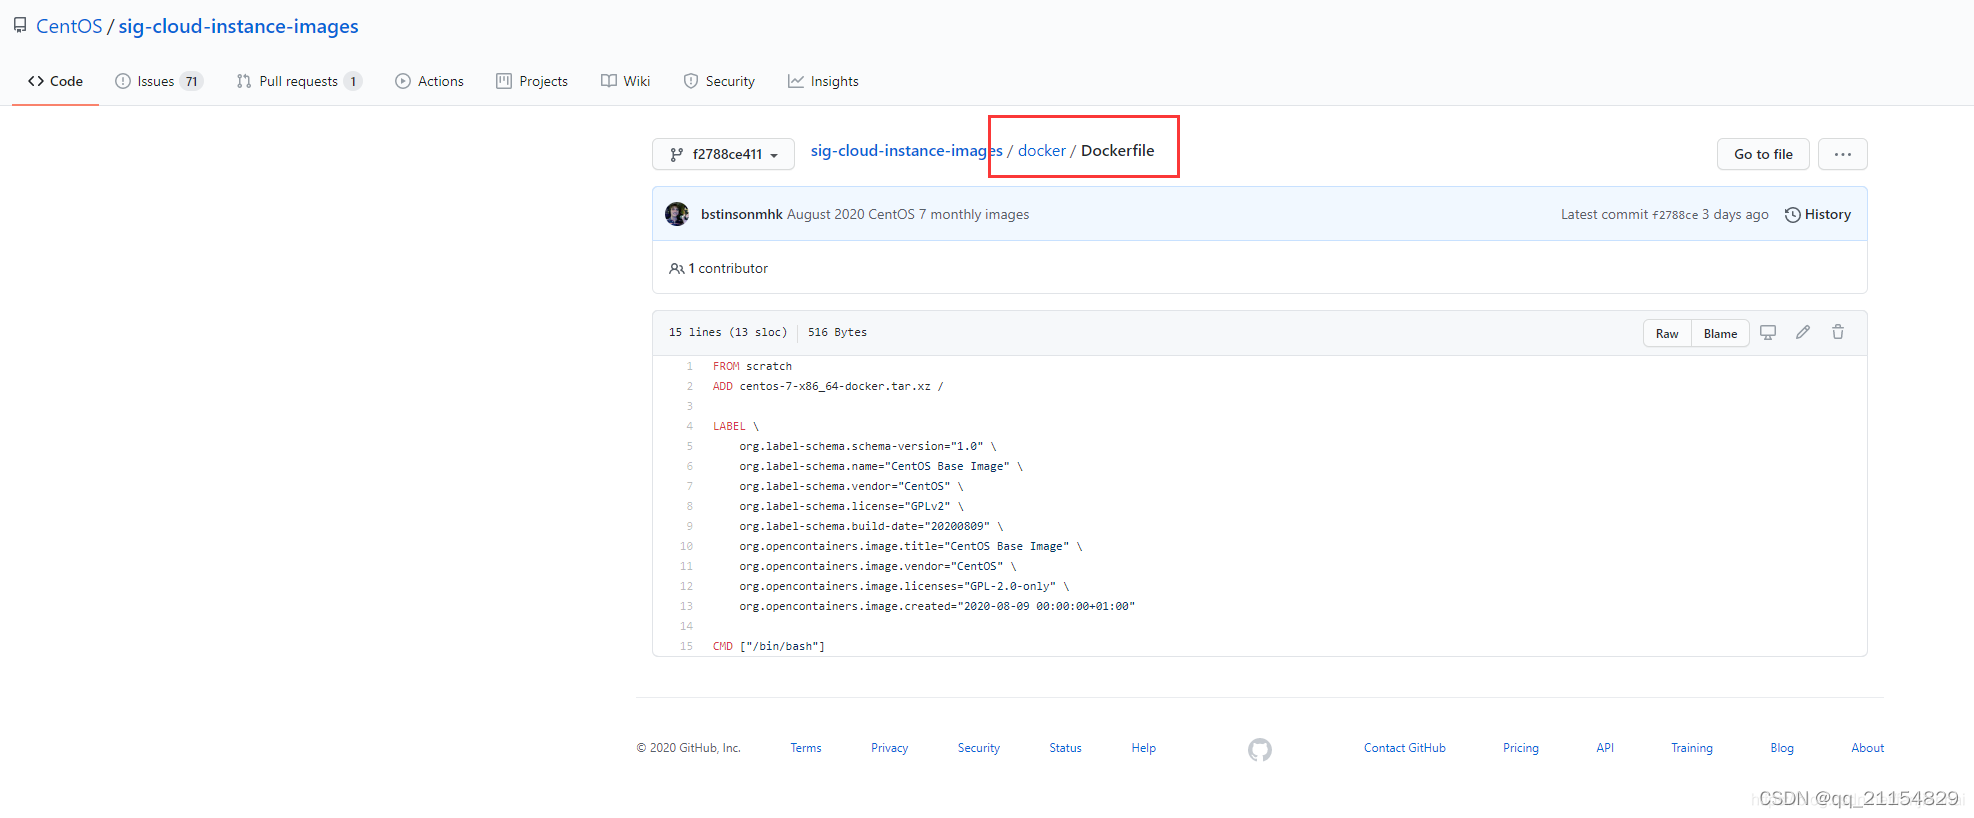1974x818 pixels.
Task: Click the GitHub Octocat logo in footer
Action: pyautogui.click(x=1260, y=749)
